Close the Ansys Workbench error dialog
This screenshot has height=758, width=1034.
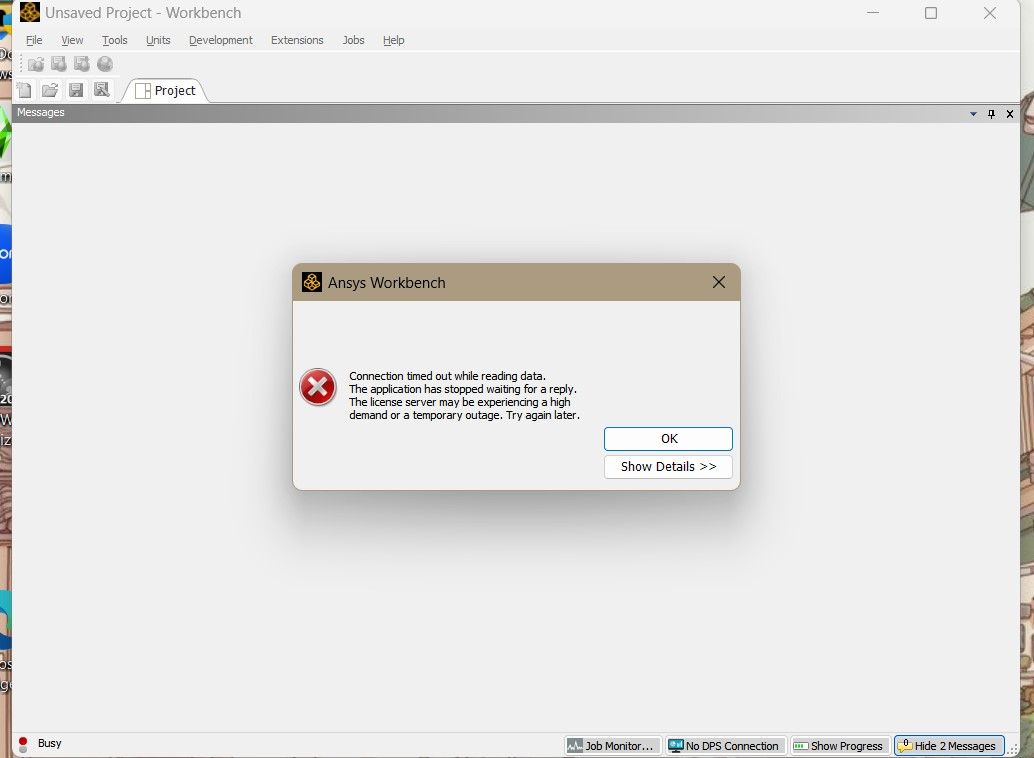pos(719,282)
